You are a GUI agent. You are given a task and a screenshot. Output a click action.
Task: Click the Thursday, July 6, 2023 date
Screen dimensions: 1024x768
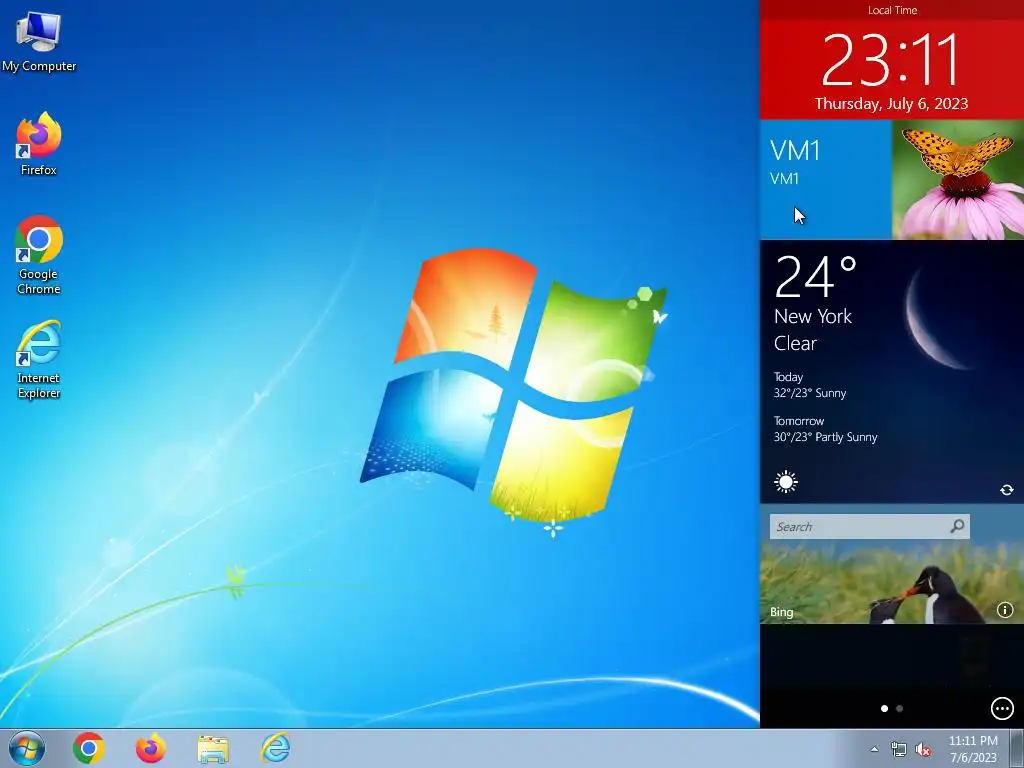click(891, 104)
